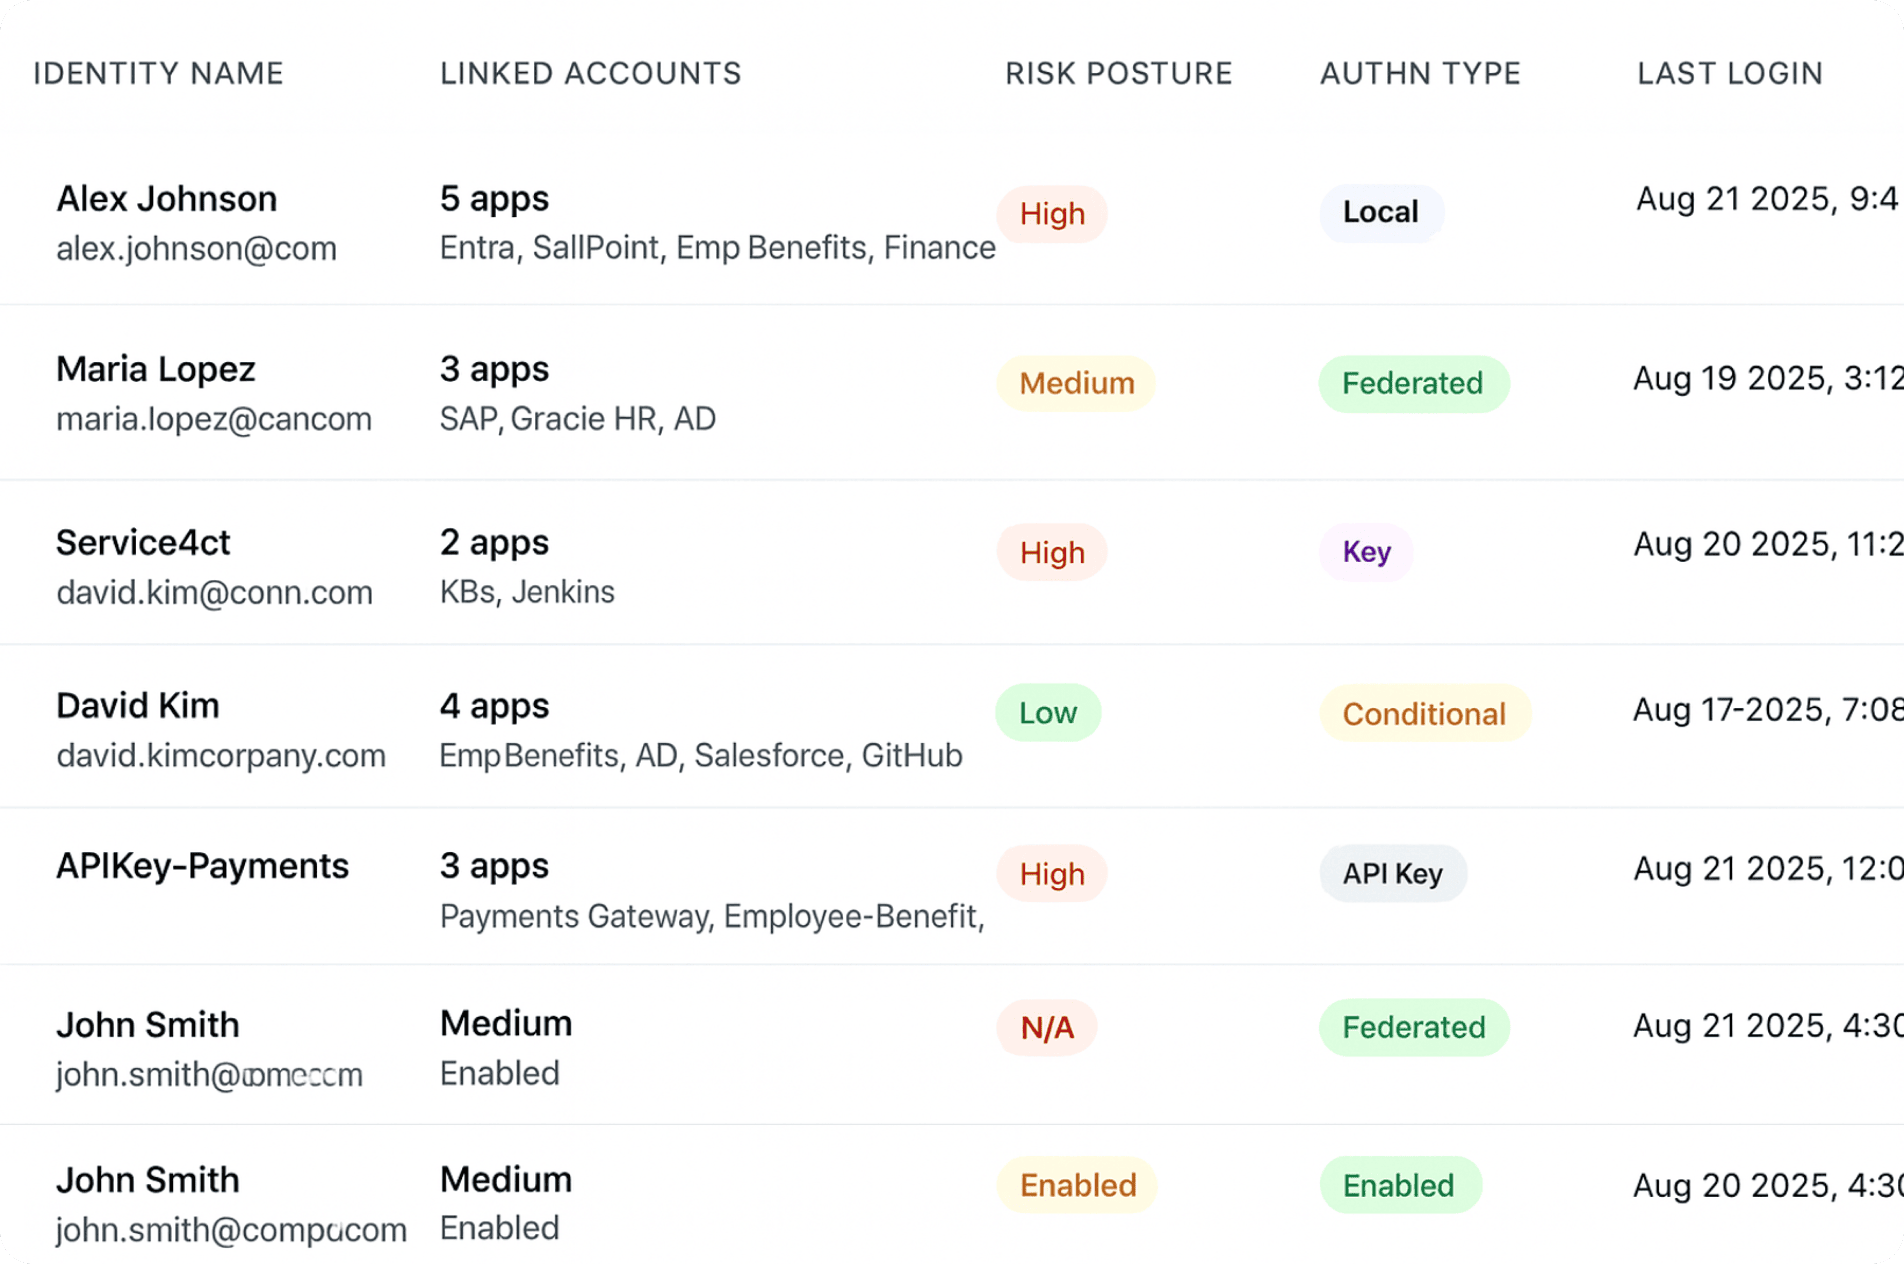This screenshot has width=1904, height=1264.
Task: Click the Risk Posture column header
Action: tap(1118, 73)
